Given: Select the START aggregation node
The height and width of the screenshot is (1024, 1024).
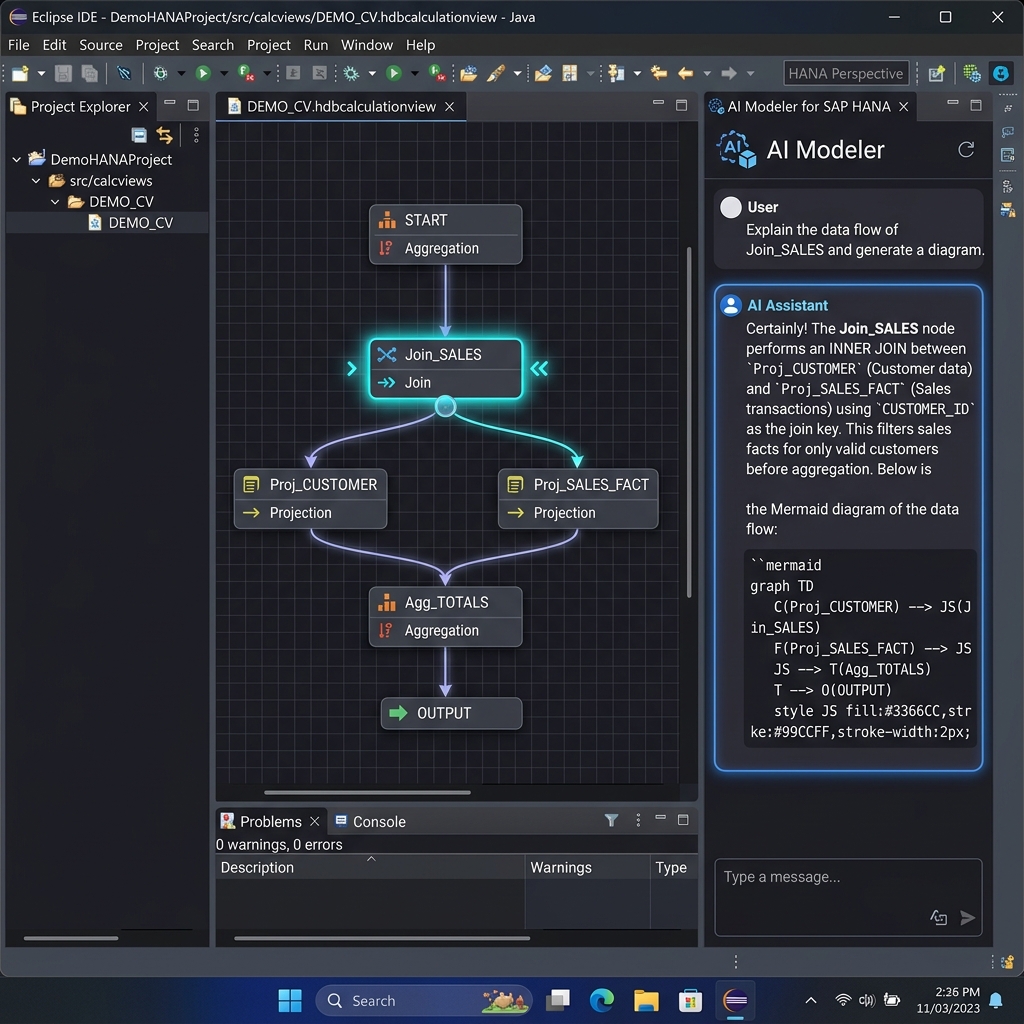Looking at the screenshot, I should (445, 233).
